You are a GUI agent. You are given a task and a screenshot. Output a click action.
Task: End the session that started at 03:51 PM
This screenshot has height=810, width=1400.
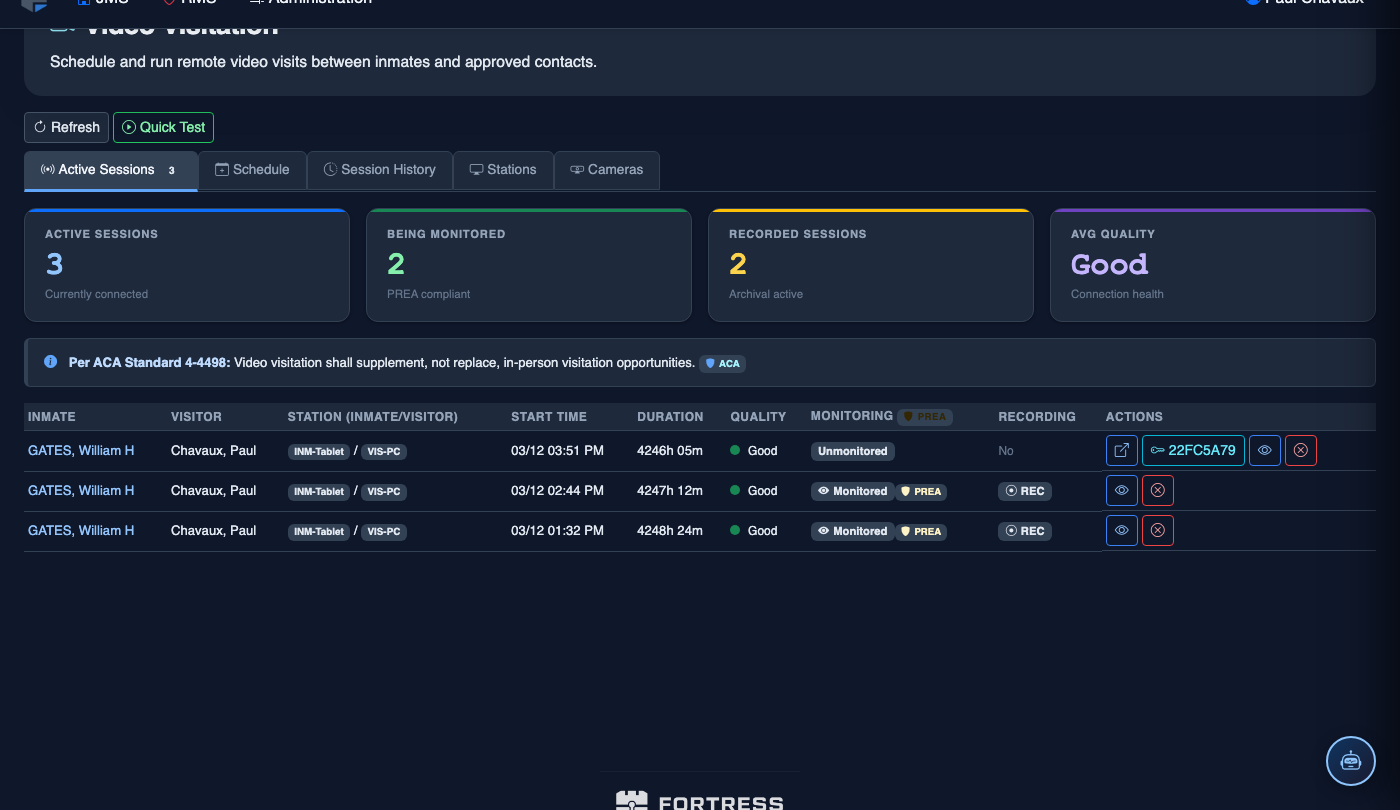[x=1301, y=451]
